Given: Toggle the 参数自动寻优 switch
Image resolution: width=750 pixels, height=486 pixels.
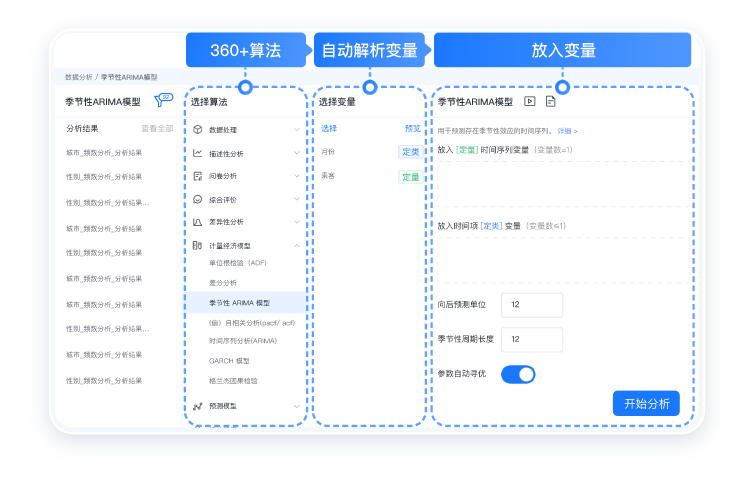Looking at the screenshot, I should 518,374.
